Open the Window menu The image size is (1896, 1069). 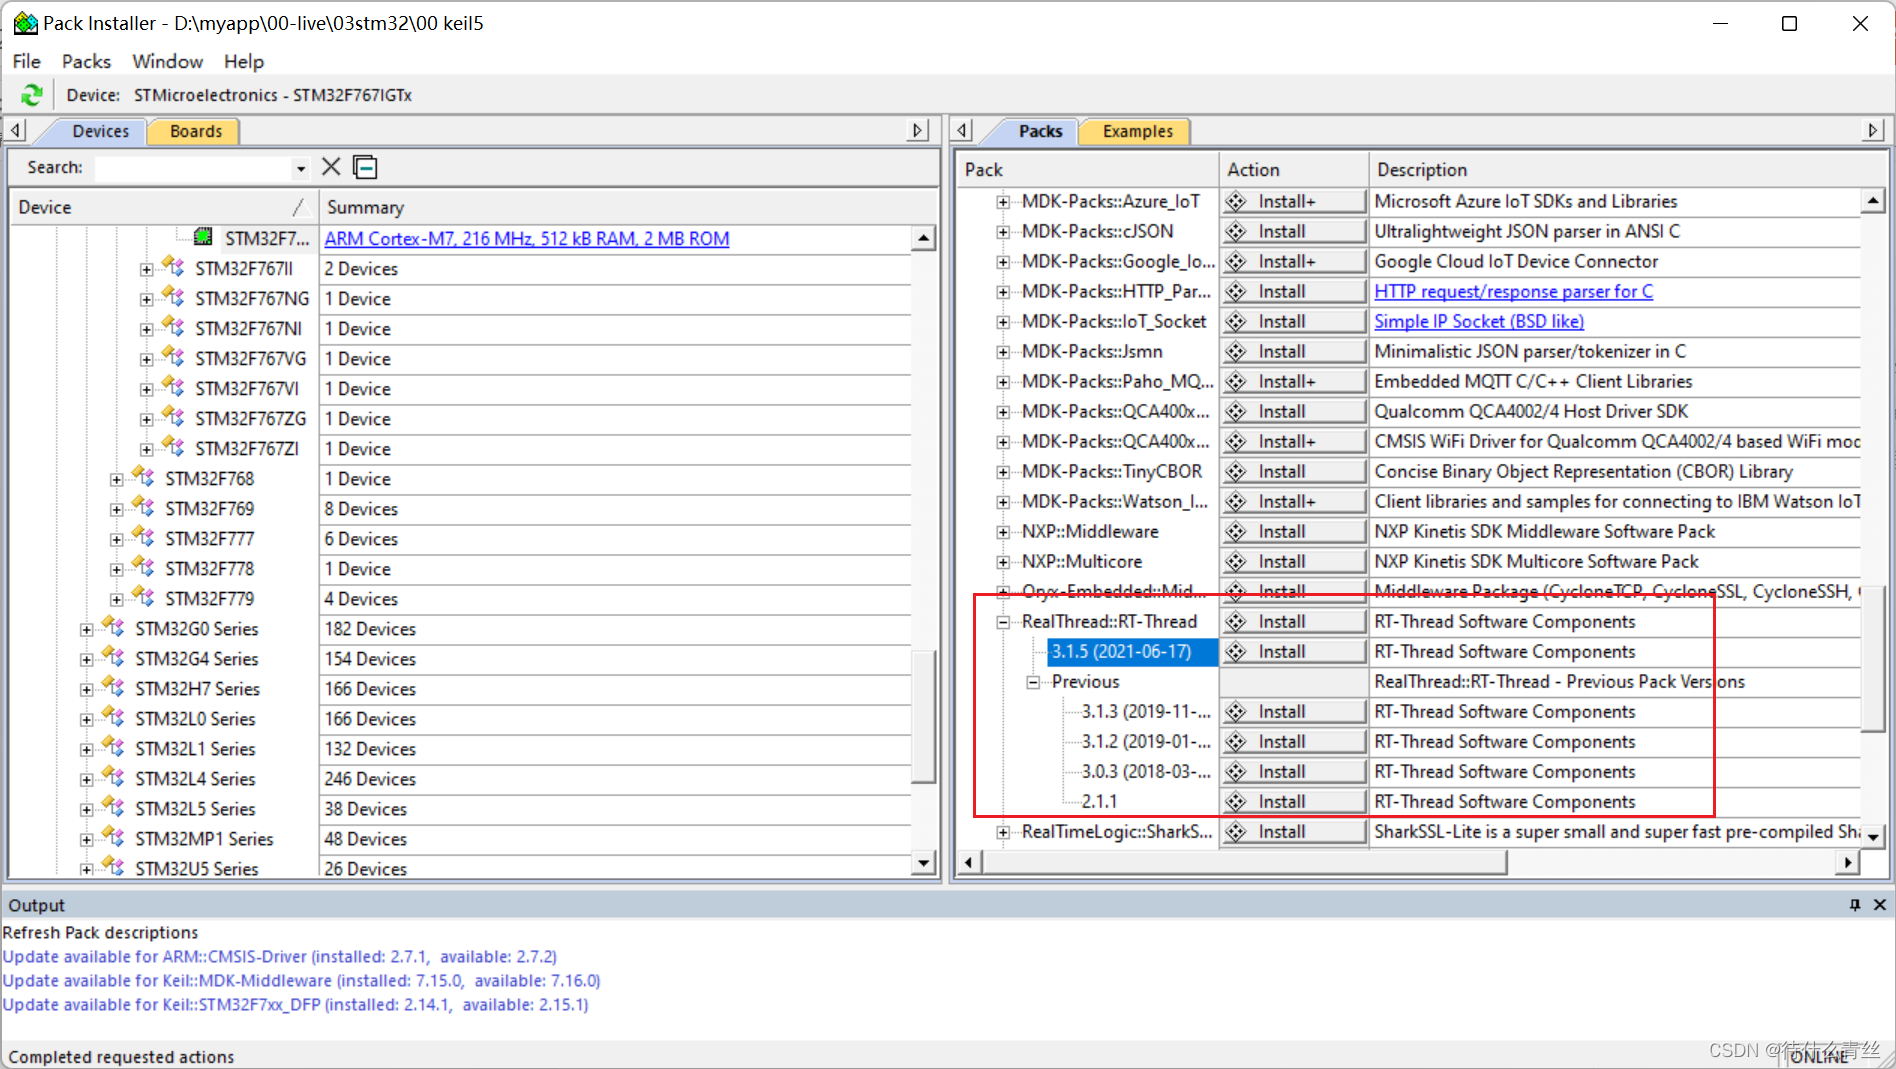coord(167,61)
